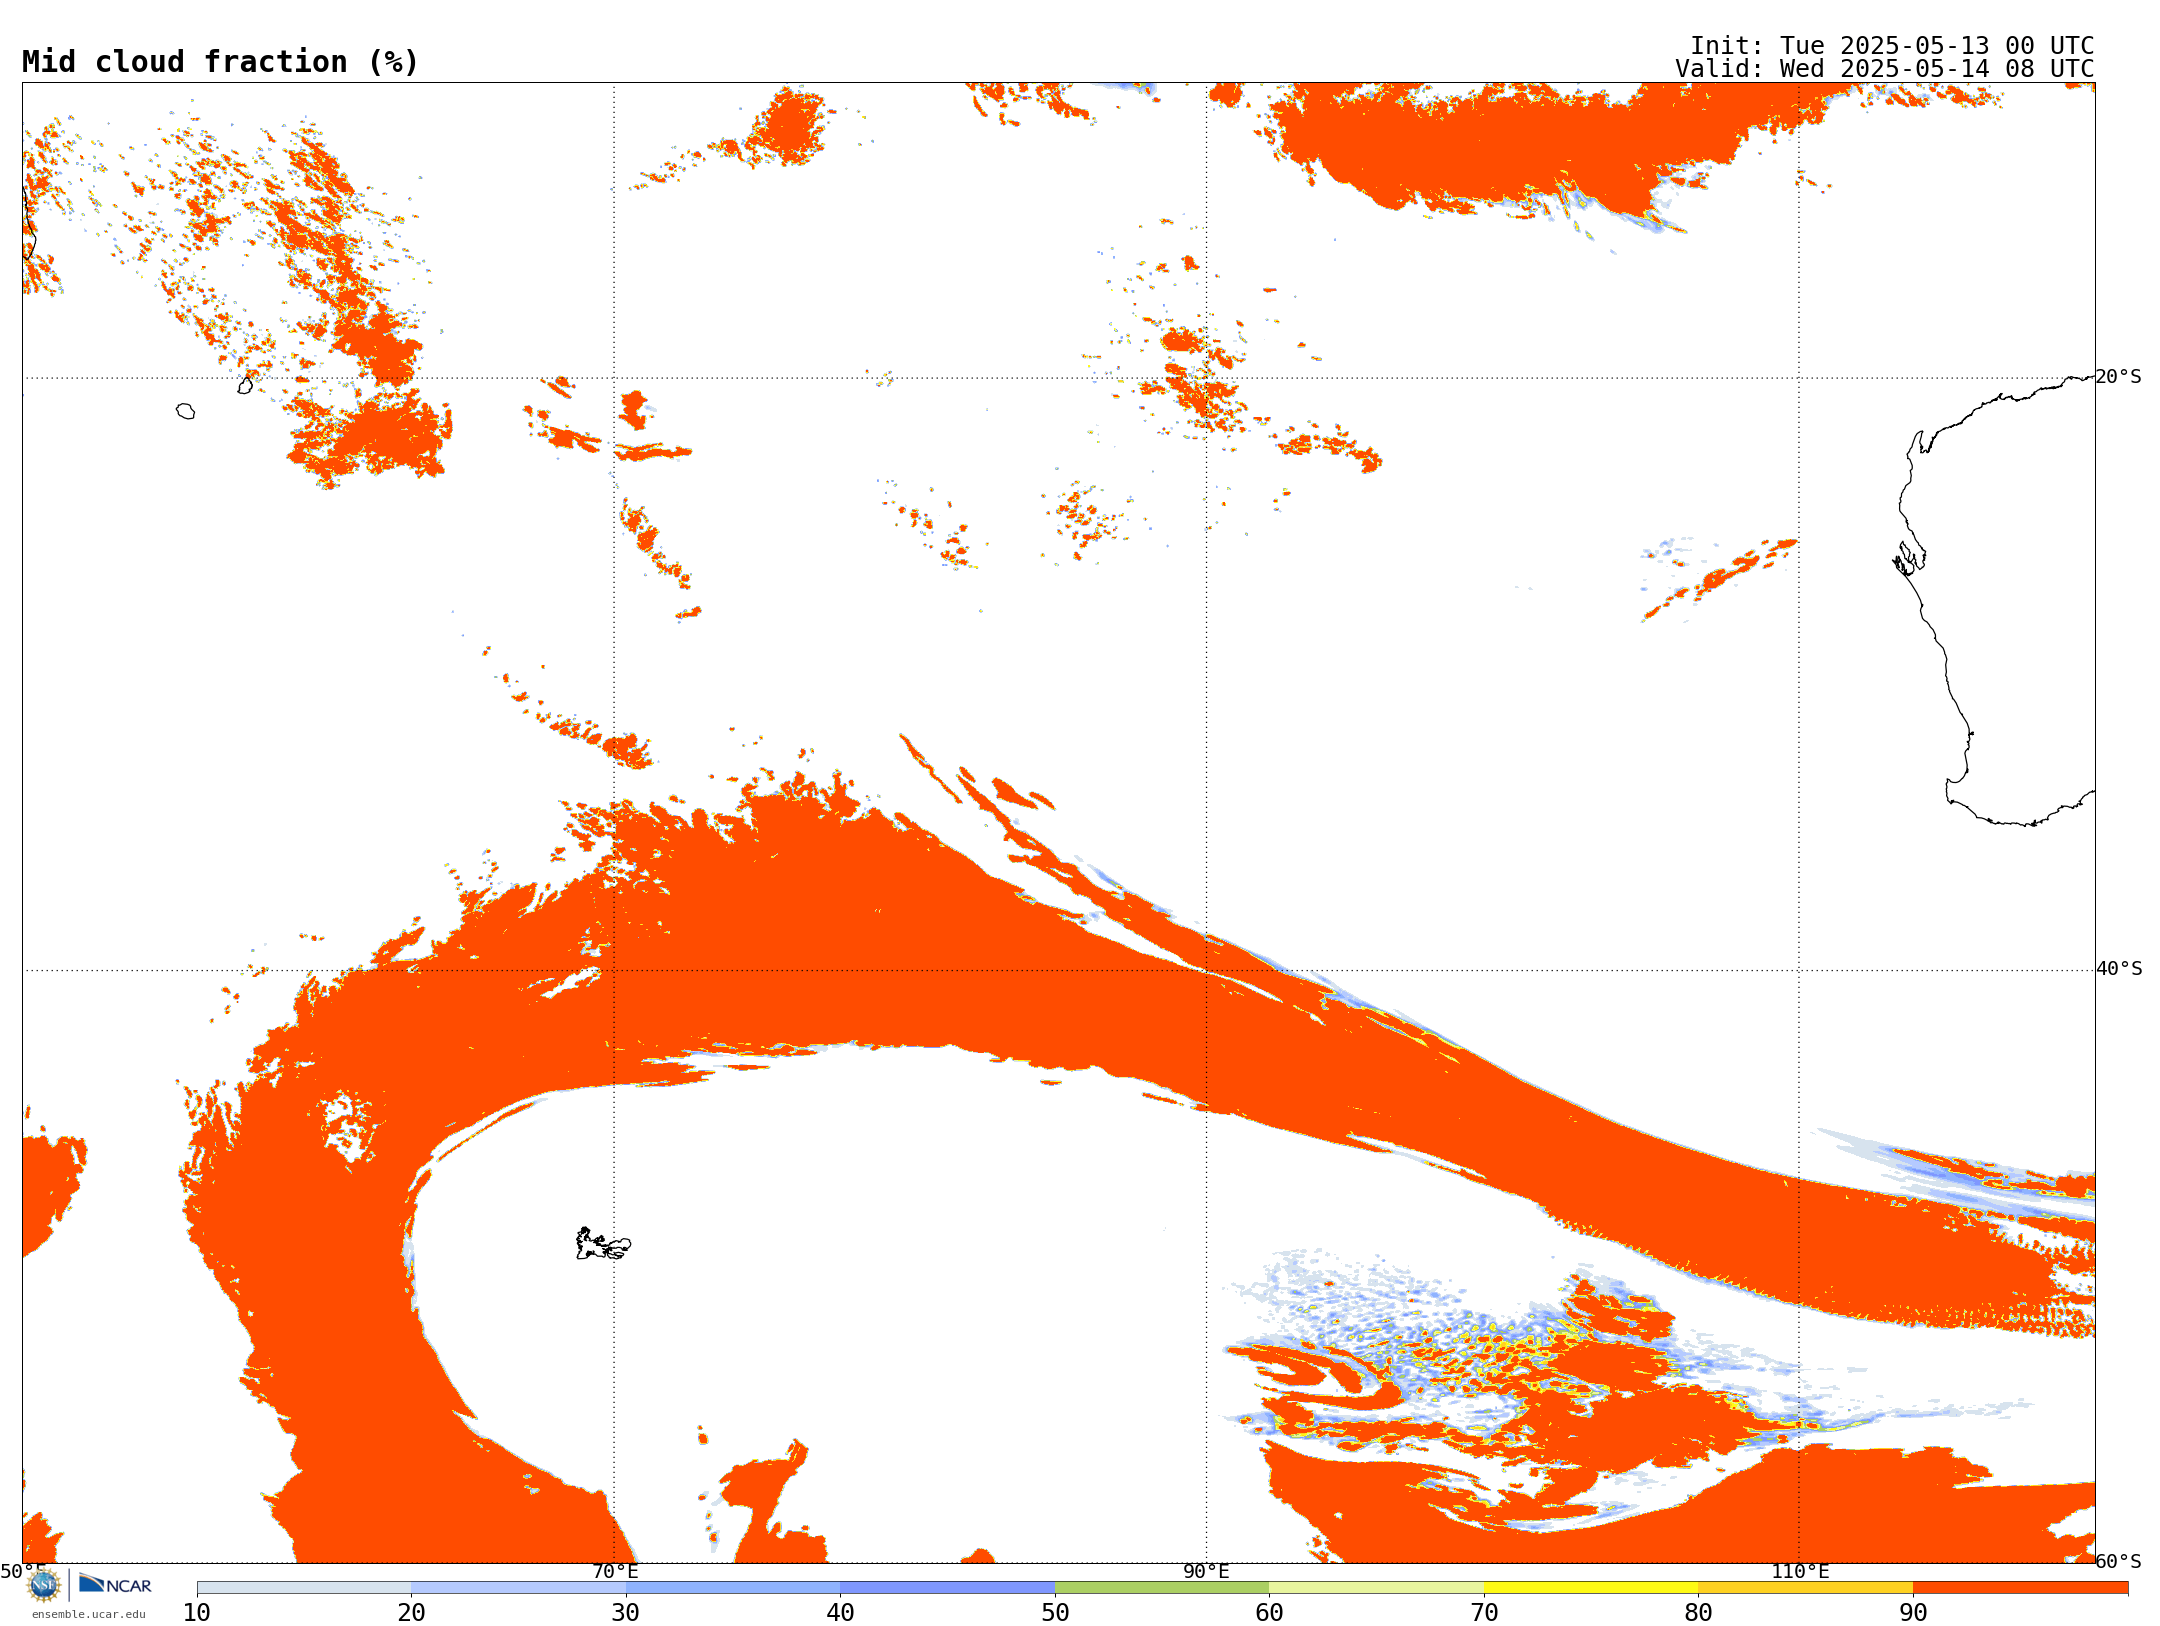2160x1626 pixels.
Task: Pick the 80-90 golden orange colorbar segment
Action: click(1805, 1588)
